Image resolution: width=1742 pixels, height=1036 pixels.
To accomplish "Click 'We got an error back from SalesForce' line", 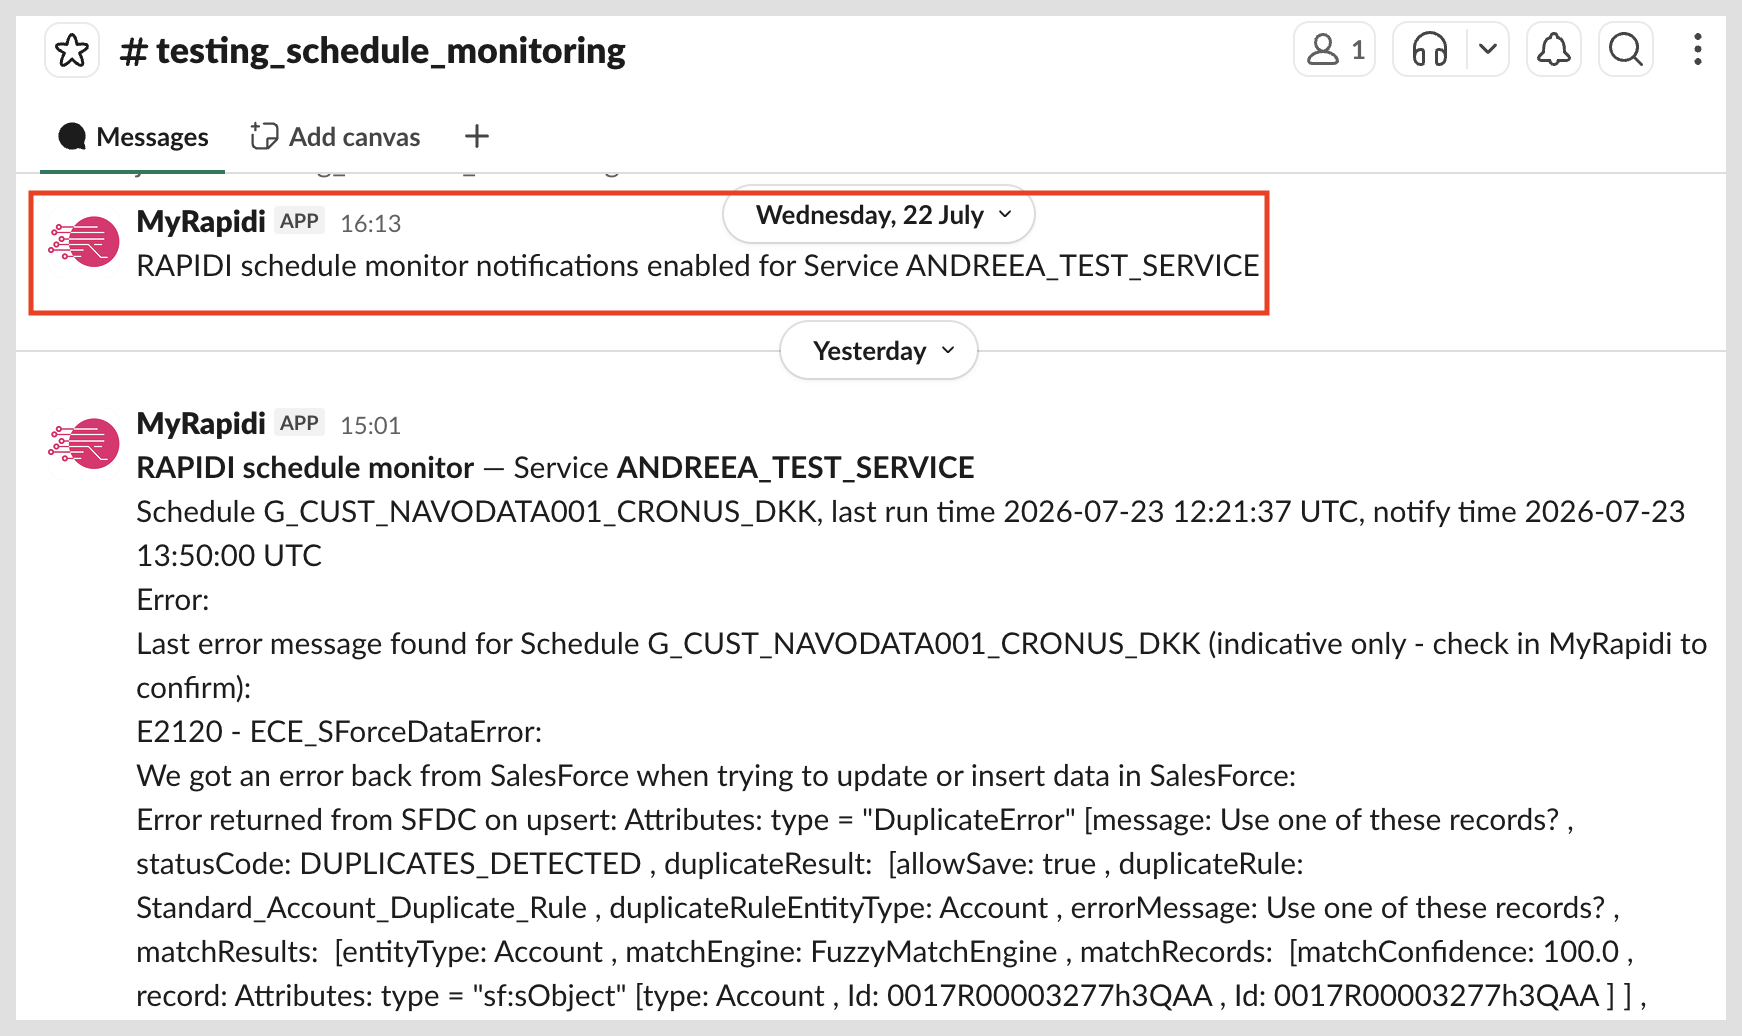I will point(716,776).
